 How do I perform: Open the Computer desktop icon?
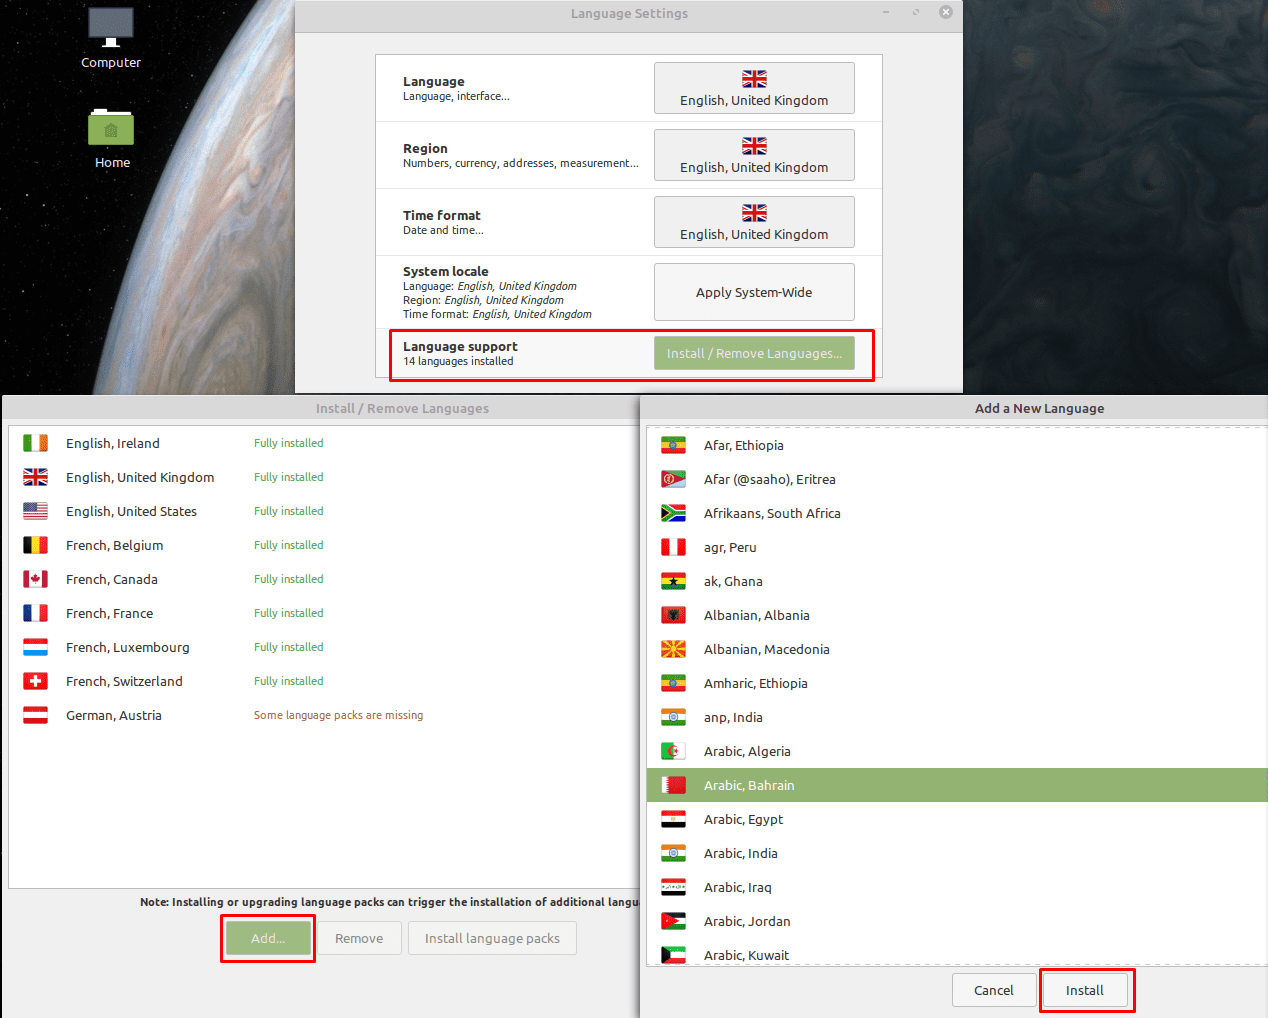111,38
